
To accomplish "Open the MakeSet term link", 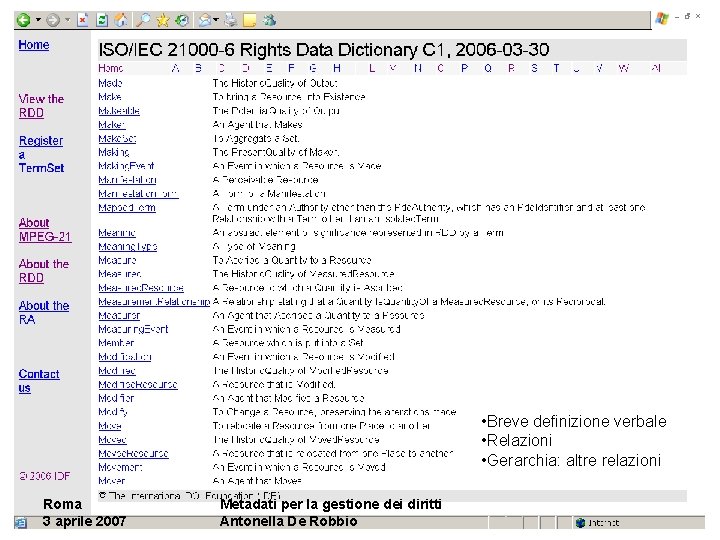I will 117,138.
